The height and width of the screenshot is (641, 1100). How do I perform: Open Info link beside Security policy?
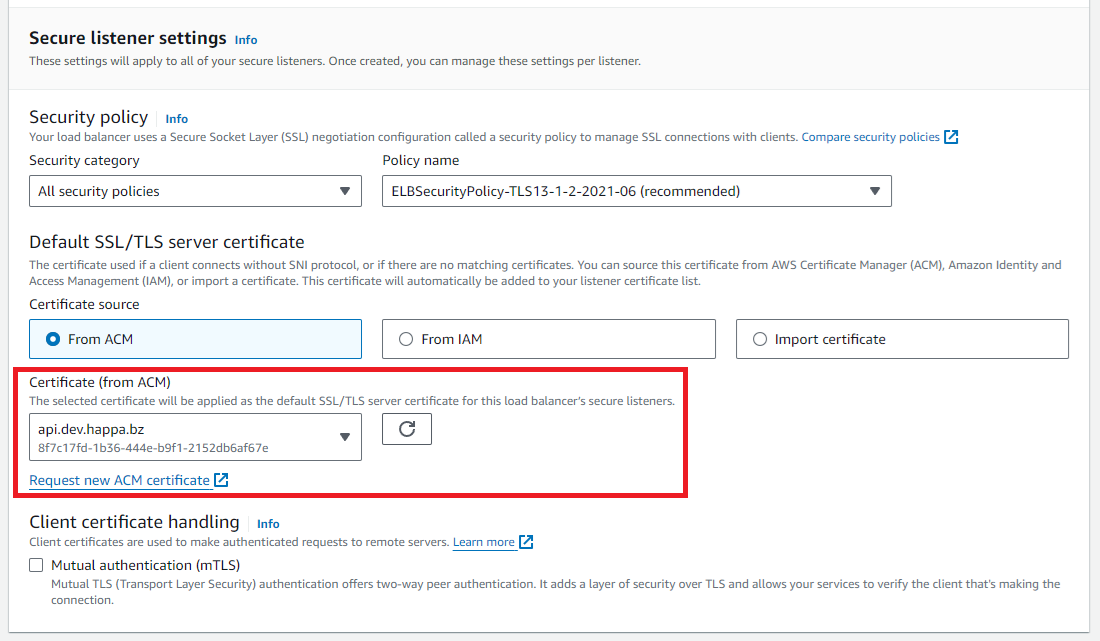[x=177, y=119]
